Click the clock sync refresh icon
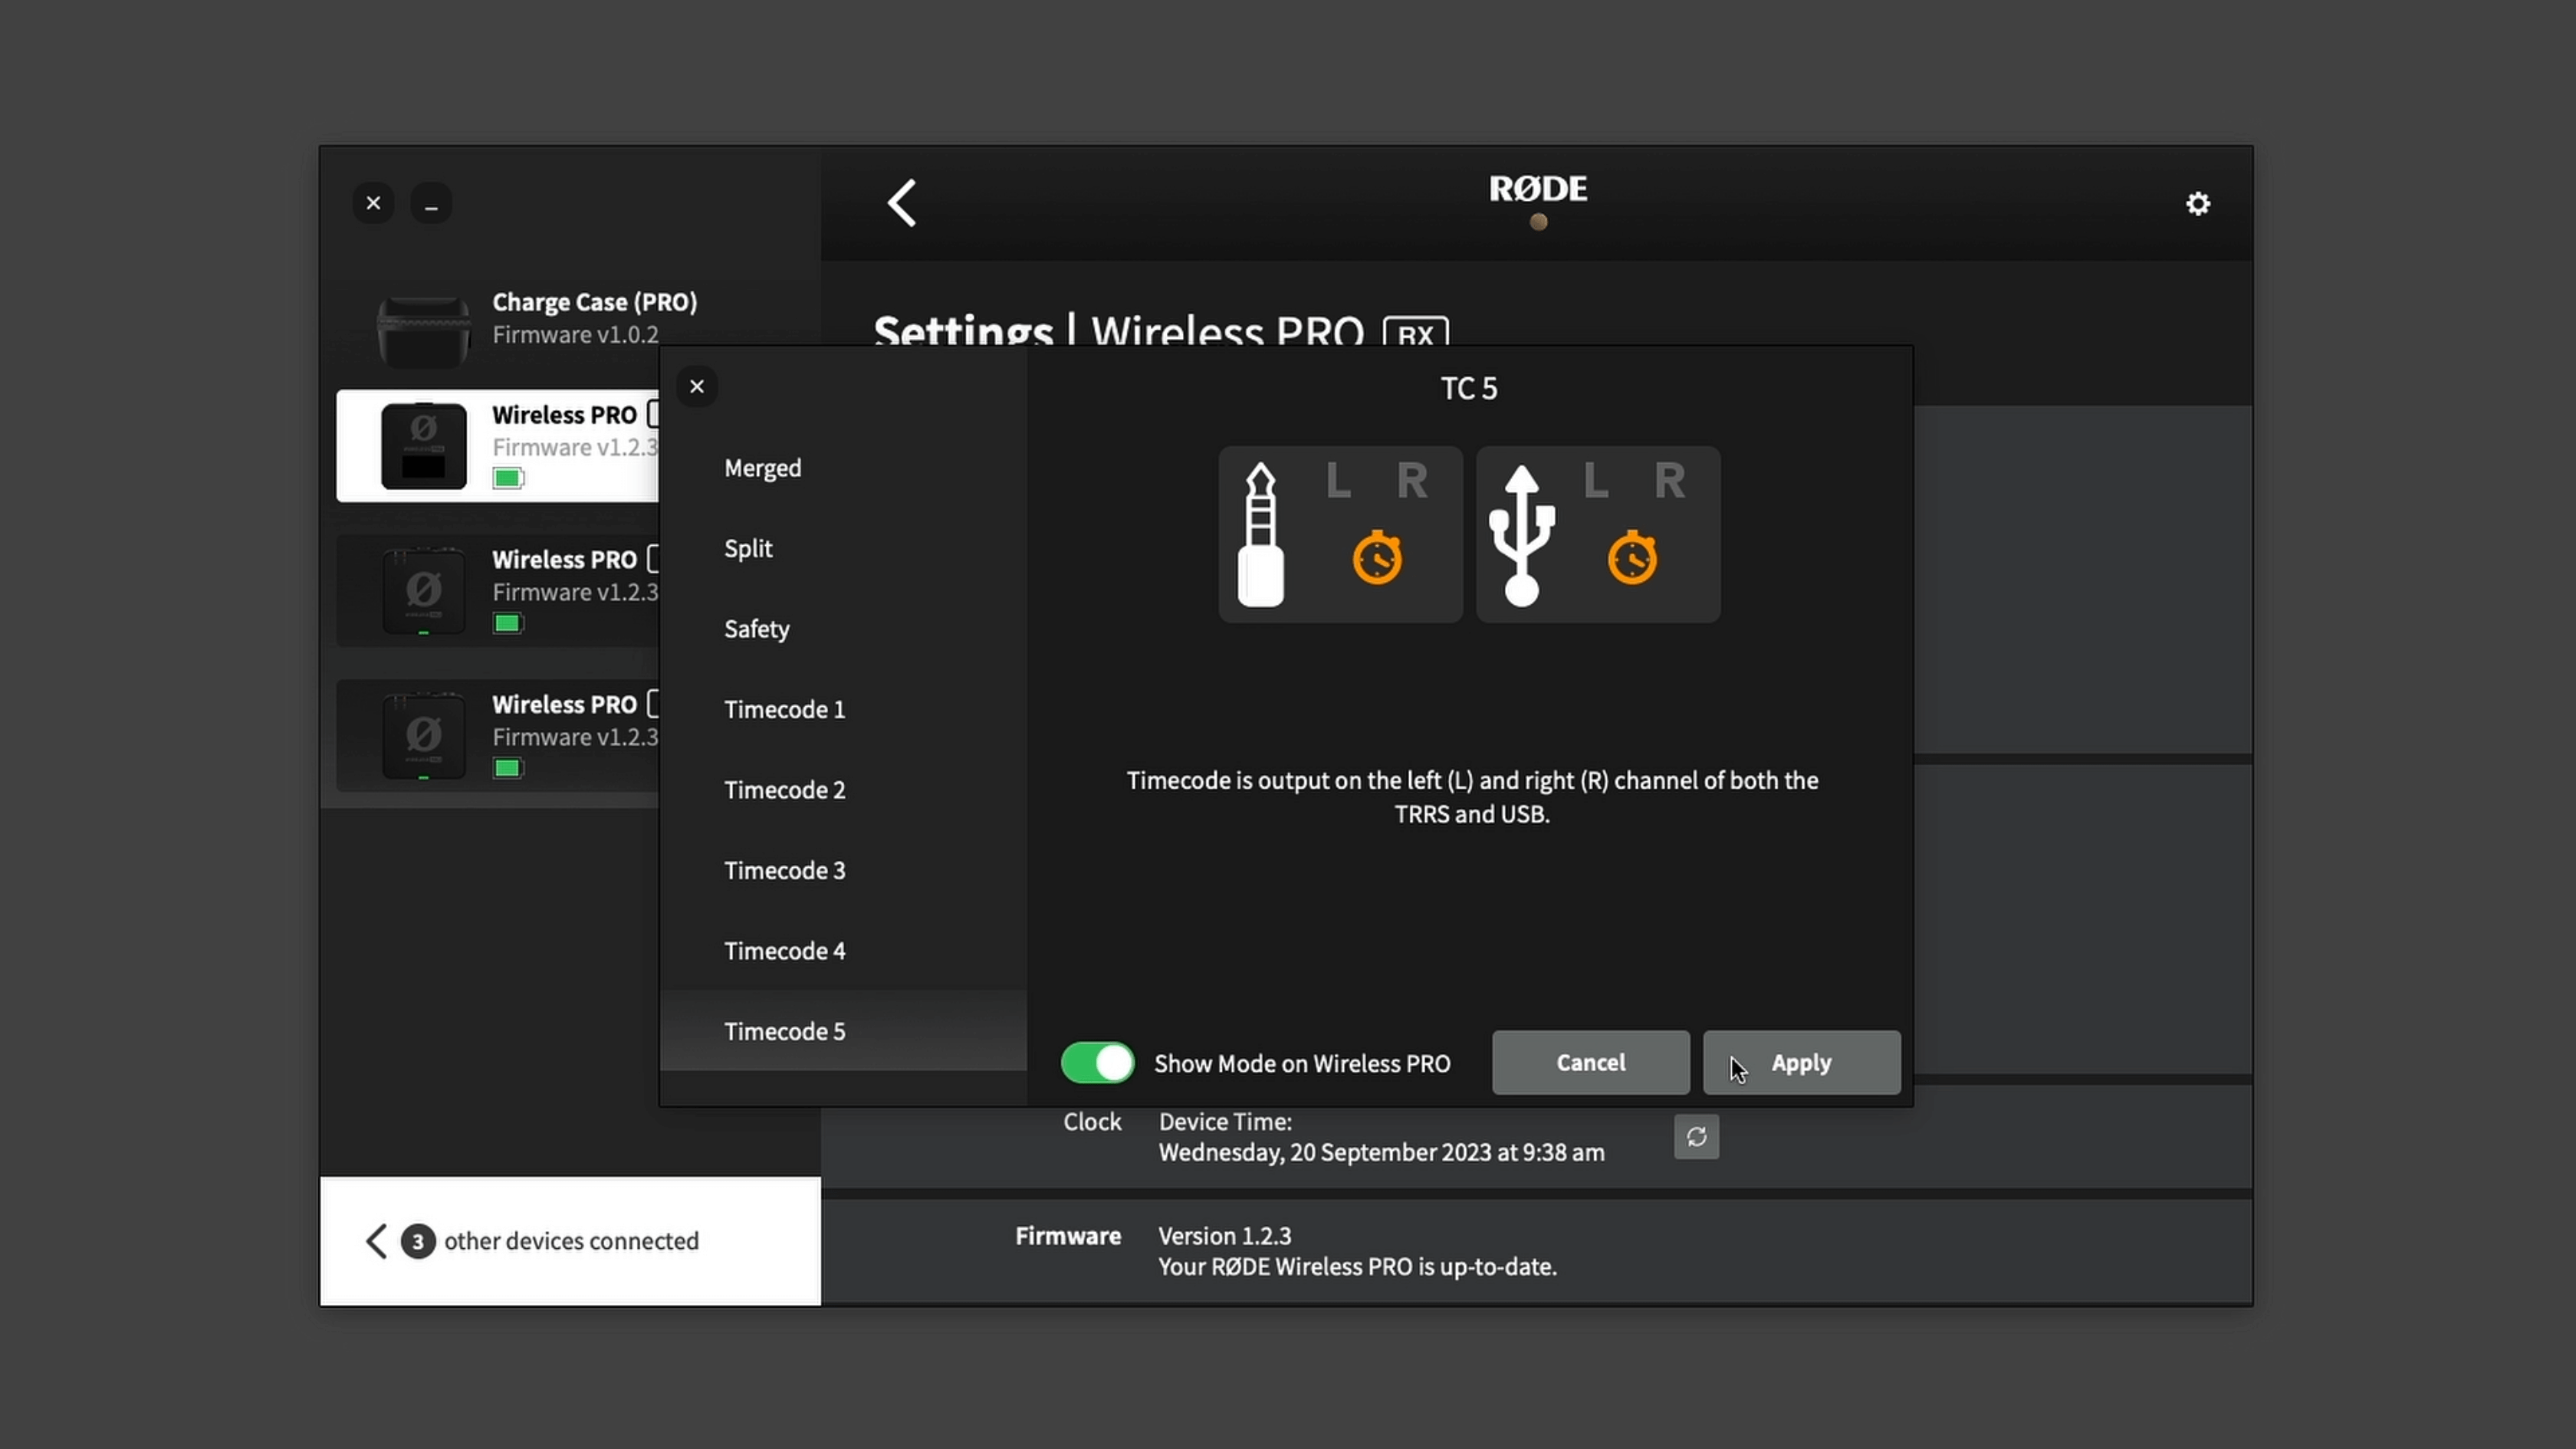 coord(1696,1137)
